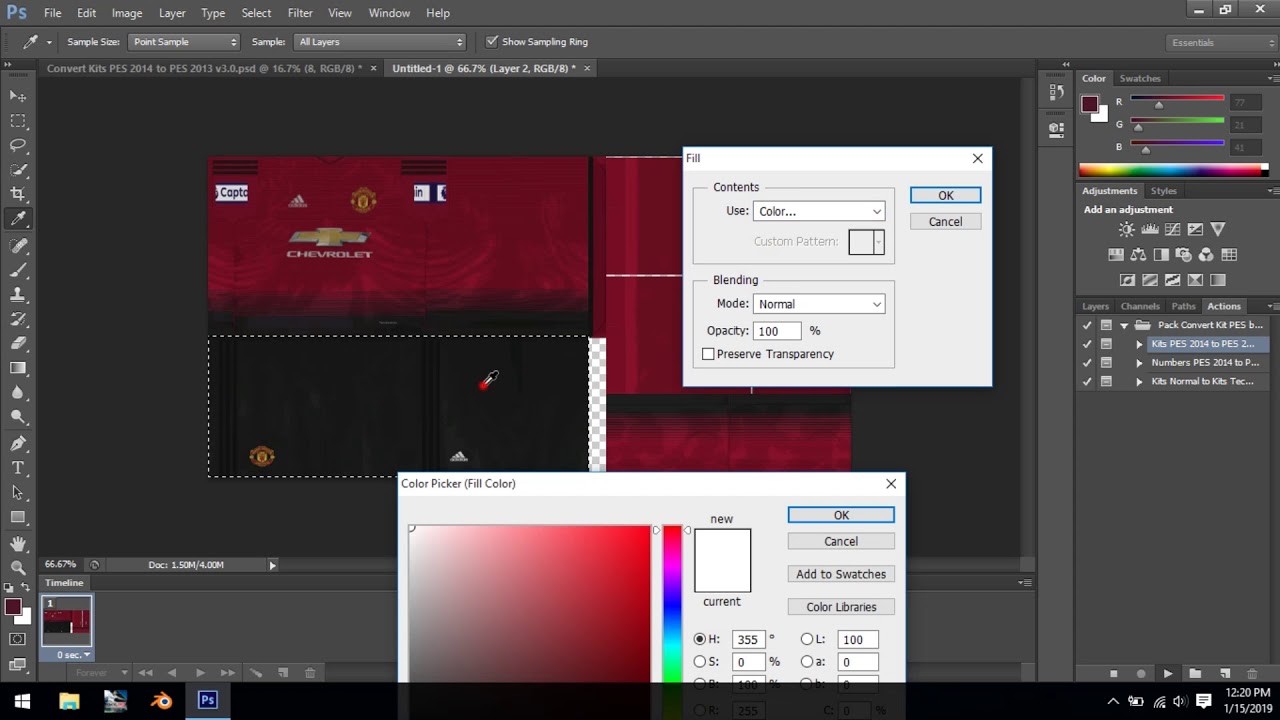Toggle checkmark for Numbers PES 2014 action
Screen dimensions: 1280x720
tap(1087, 363)
